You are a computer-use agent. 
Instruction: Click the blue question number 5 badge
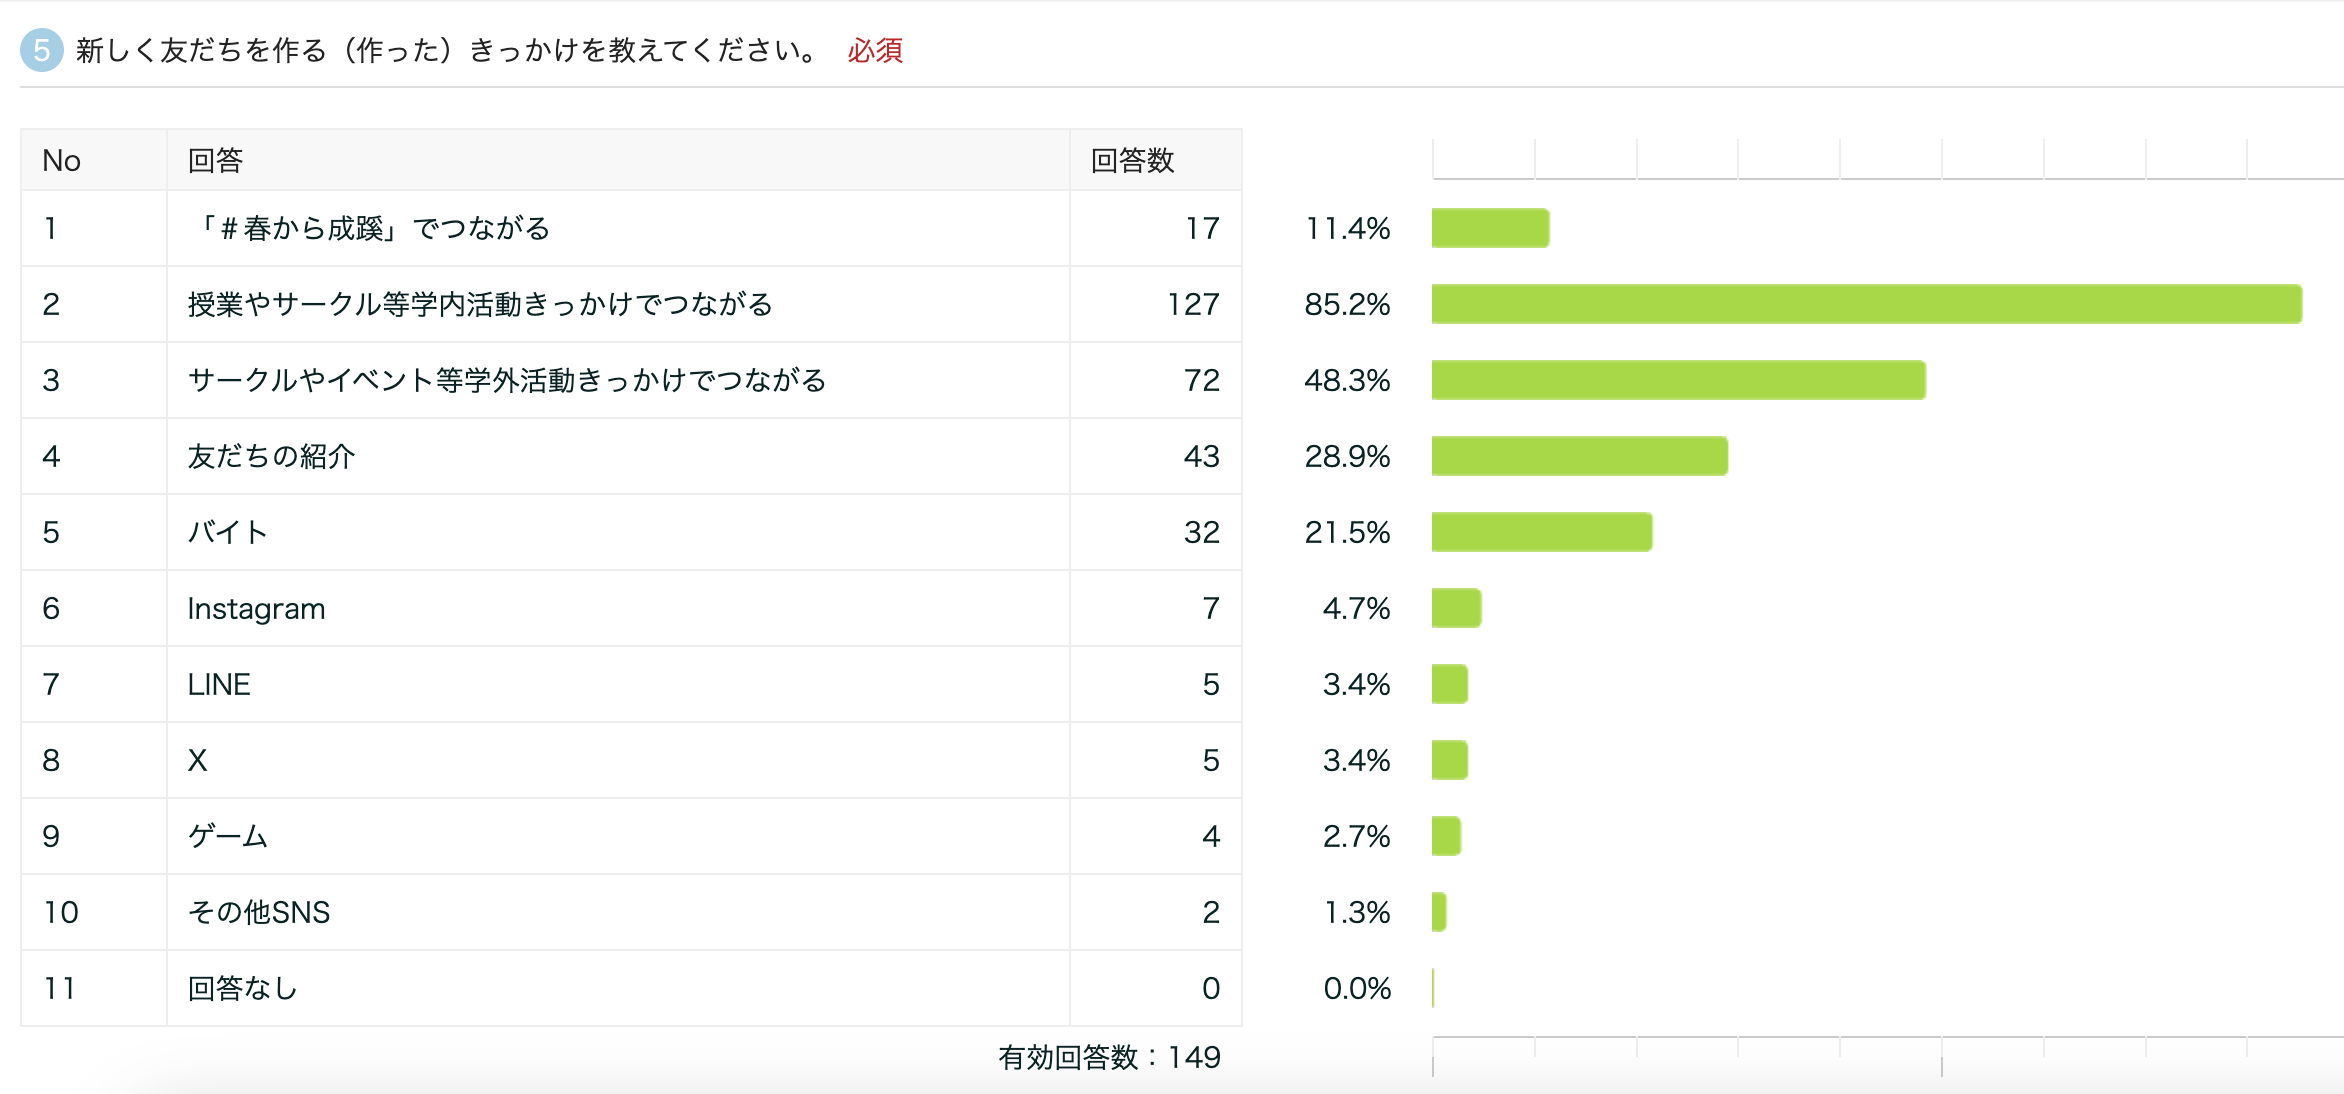41,50
